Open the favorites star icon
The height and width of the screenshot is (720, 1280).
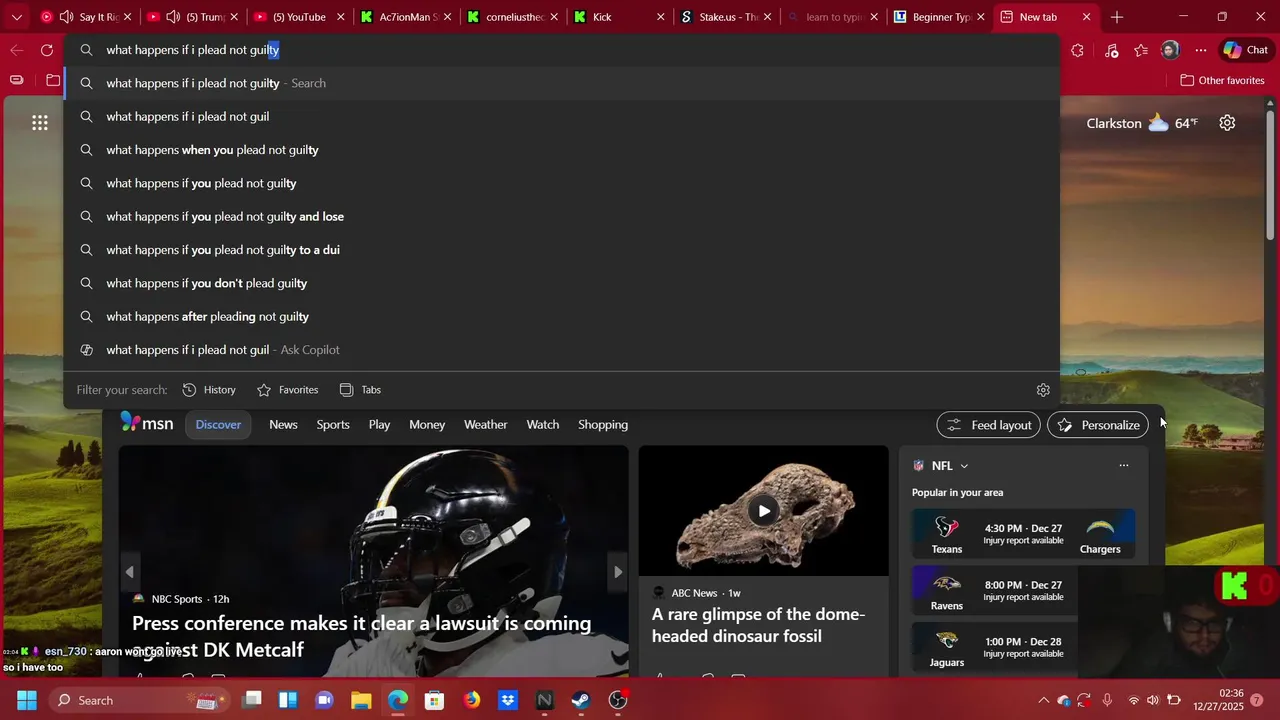coord(1141,50)
